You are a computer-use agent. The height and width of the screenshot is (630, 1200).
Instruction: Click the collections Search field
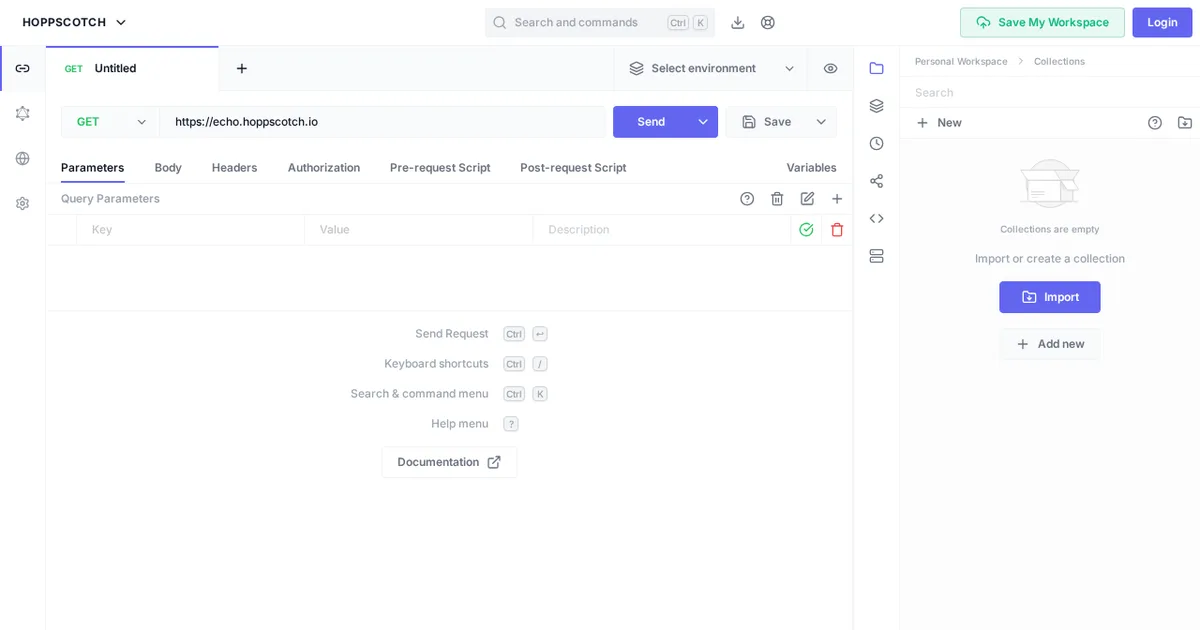(x=1050, y=92)
